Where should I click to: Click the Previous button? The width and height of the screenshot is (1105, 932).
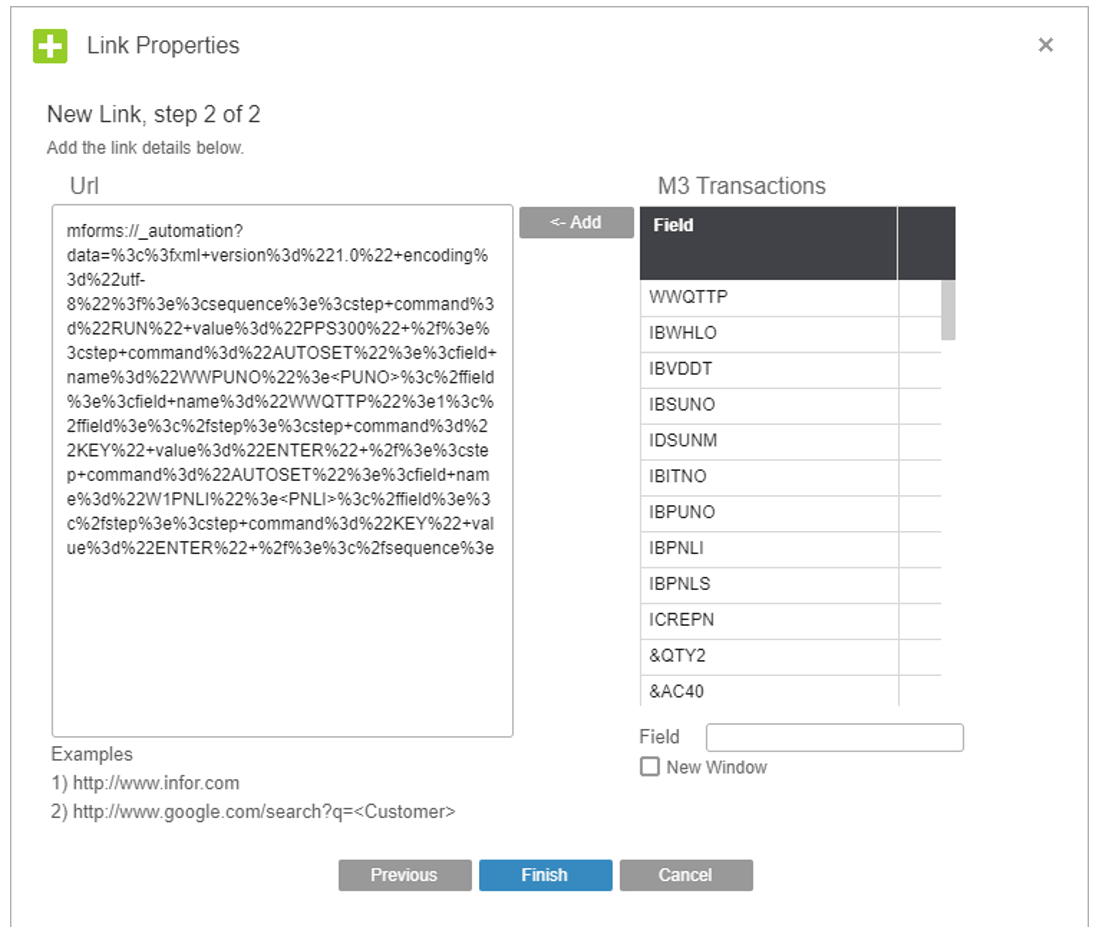tap(404, 875)
